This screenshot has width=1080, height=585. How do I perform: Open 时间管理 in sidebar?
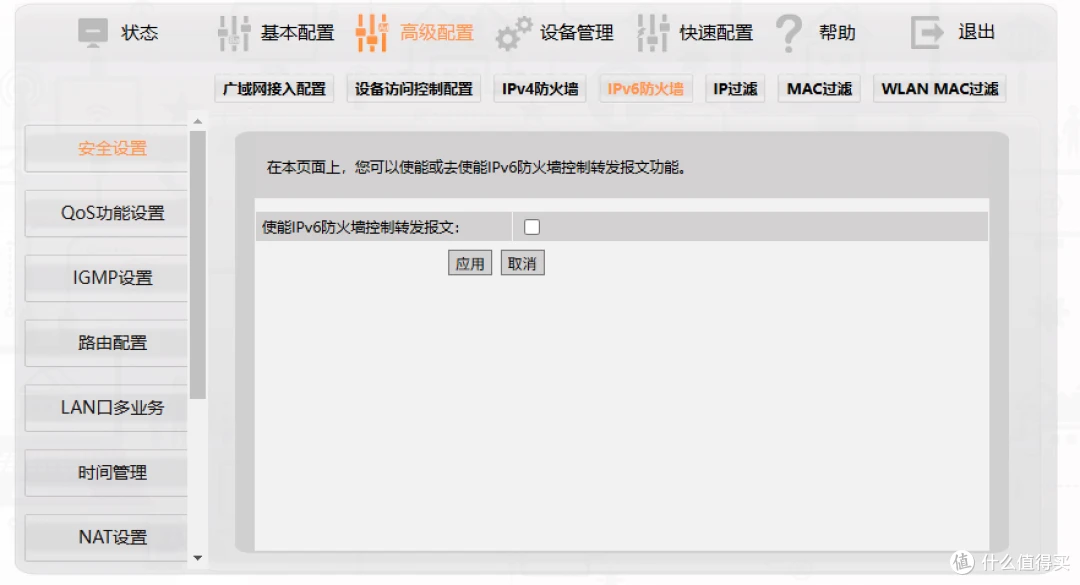106,472
